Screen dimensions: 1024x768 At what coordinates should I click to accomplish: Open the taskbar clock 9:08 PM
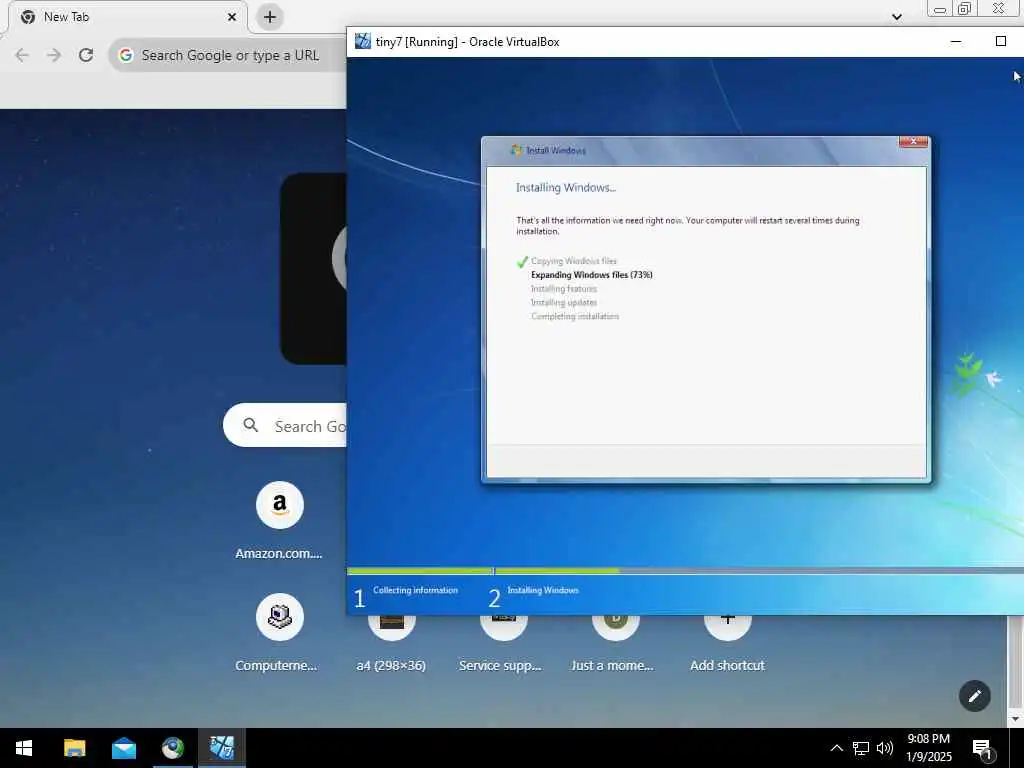point(929,748)
